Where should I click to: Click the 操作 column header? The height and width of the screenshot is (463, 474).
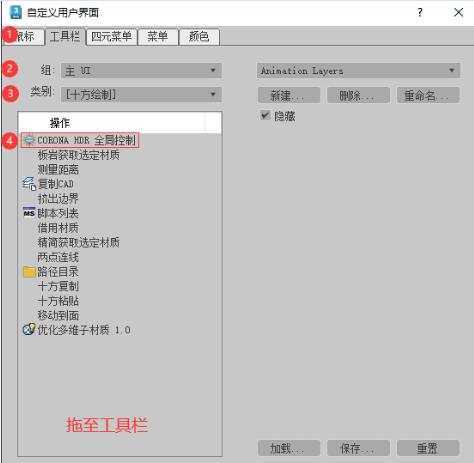click(x=112, y=123)
